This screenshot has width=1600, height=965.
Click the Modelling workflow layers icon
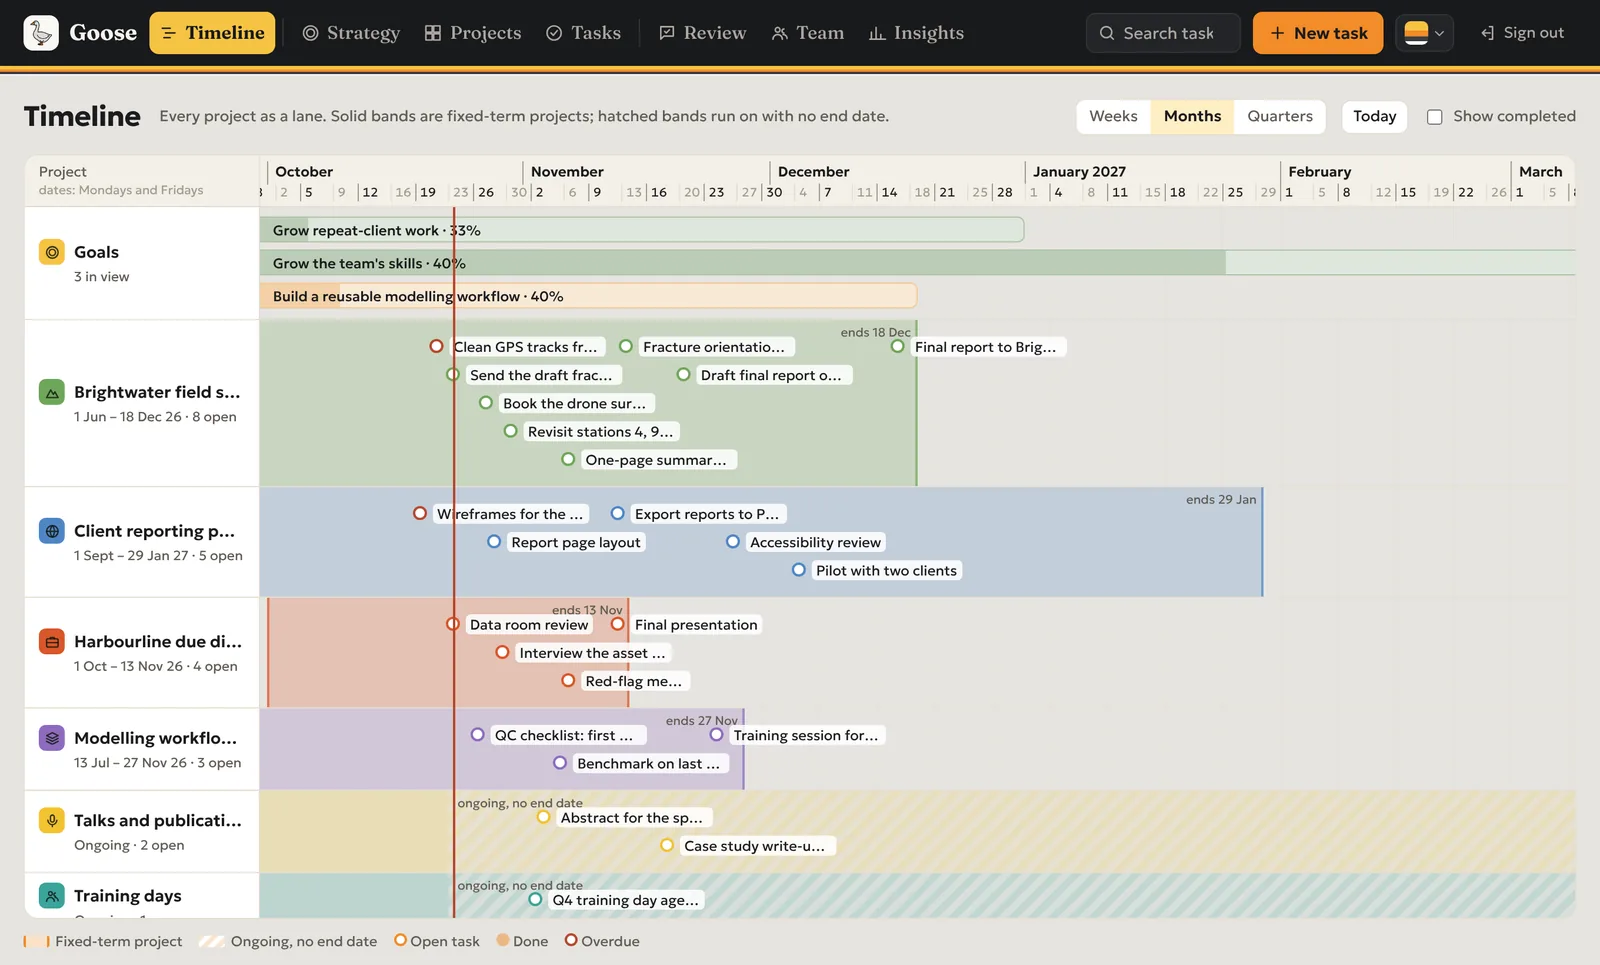click(x=52, y=738)
